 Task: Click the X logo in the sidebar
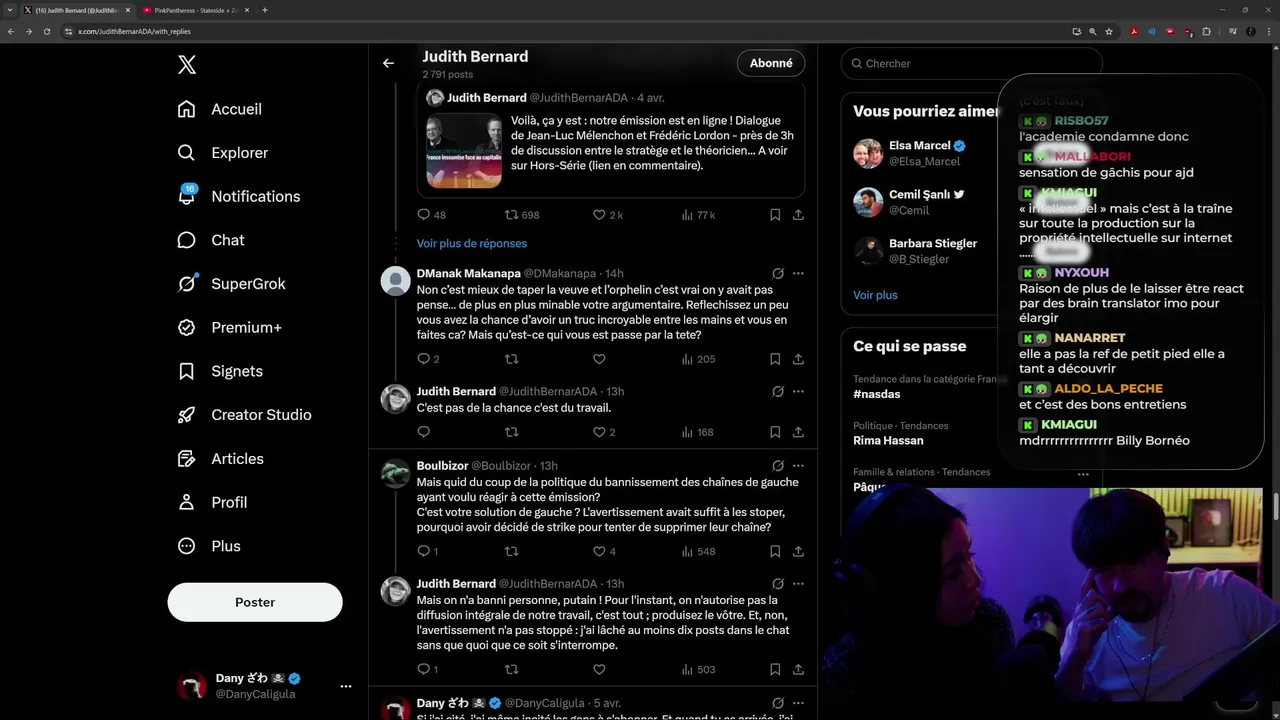pos(187,65)
